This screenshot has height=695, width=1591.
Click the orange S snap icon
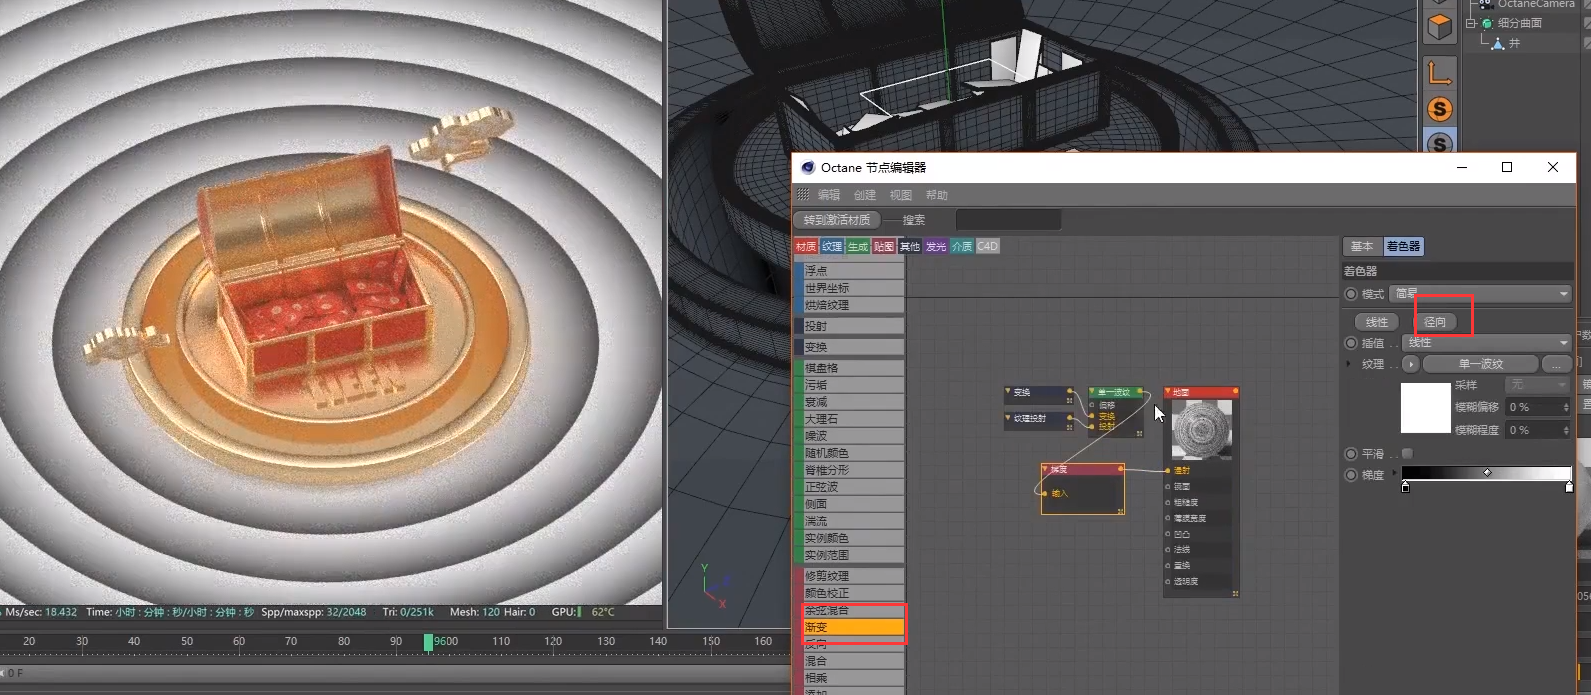pyautogui.click(x=1439, y=109)
